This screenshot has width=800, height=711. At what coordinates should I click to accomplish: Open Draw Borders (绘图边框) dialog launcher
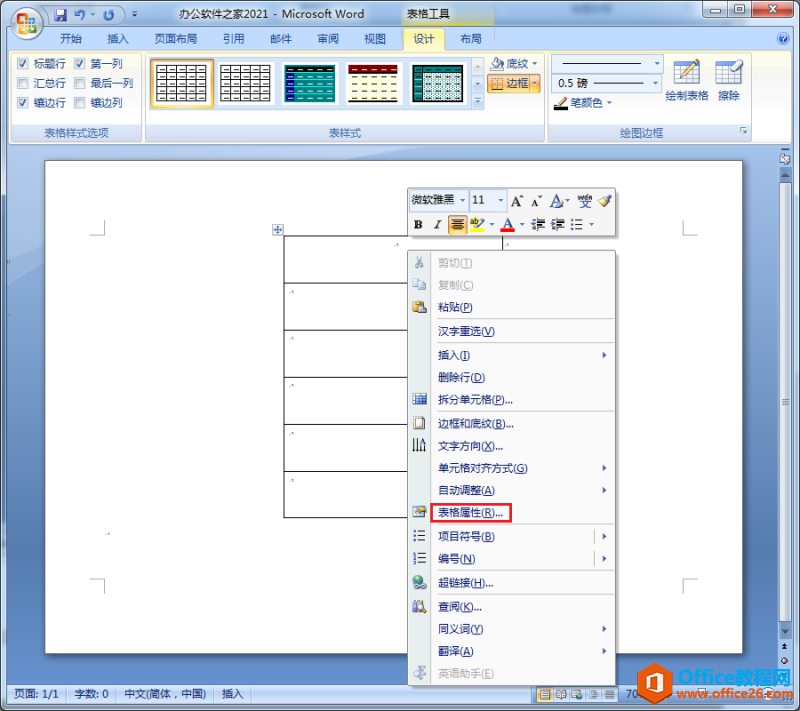(x=744, y=132)
